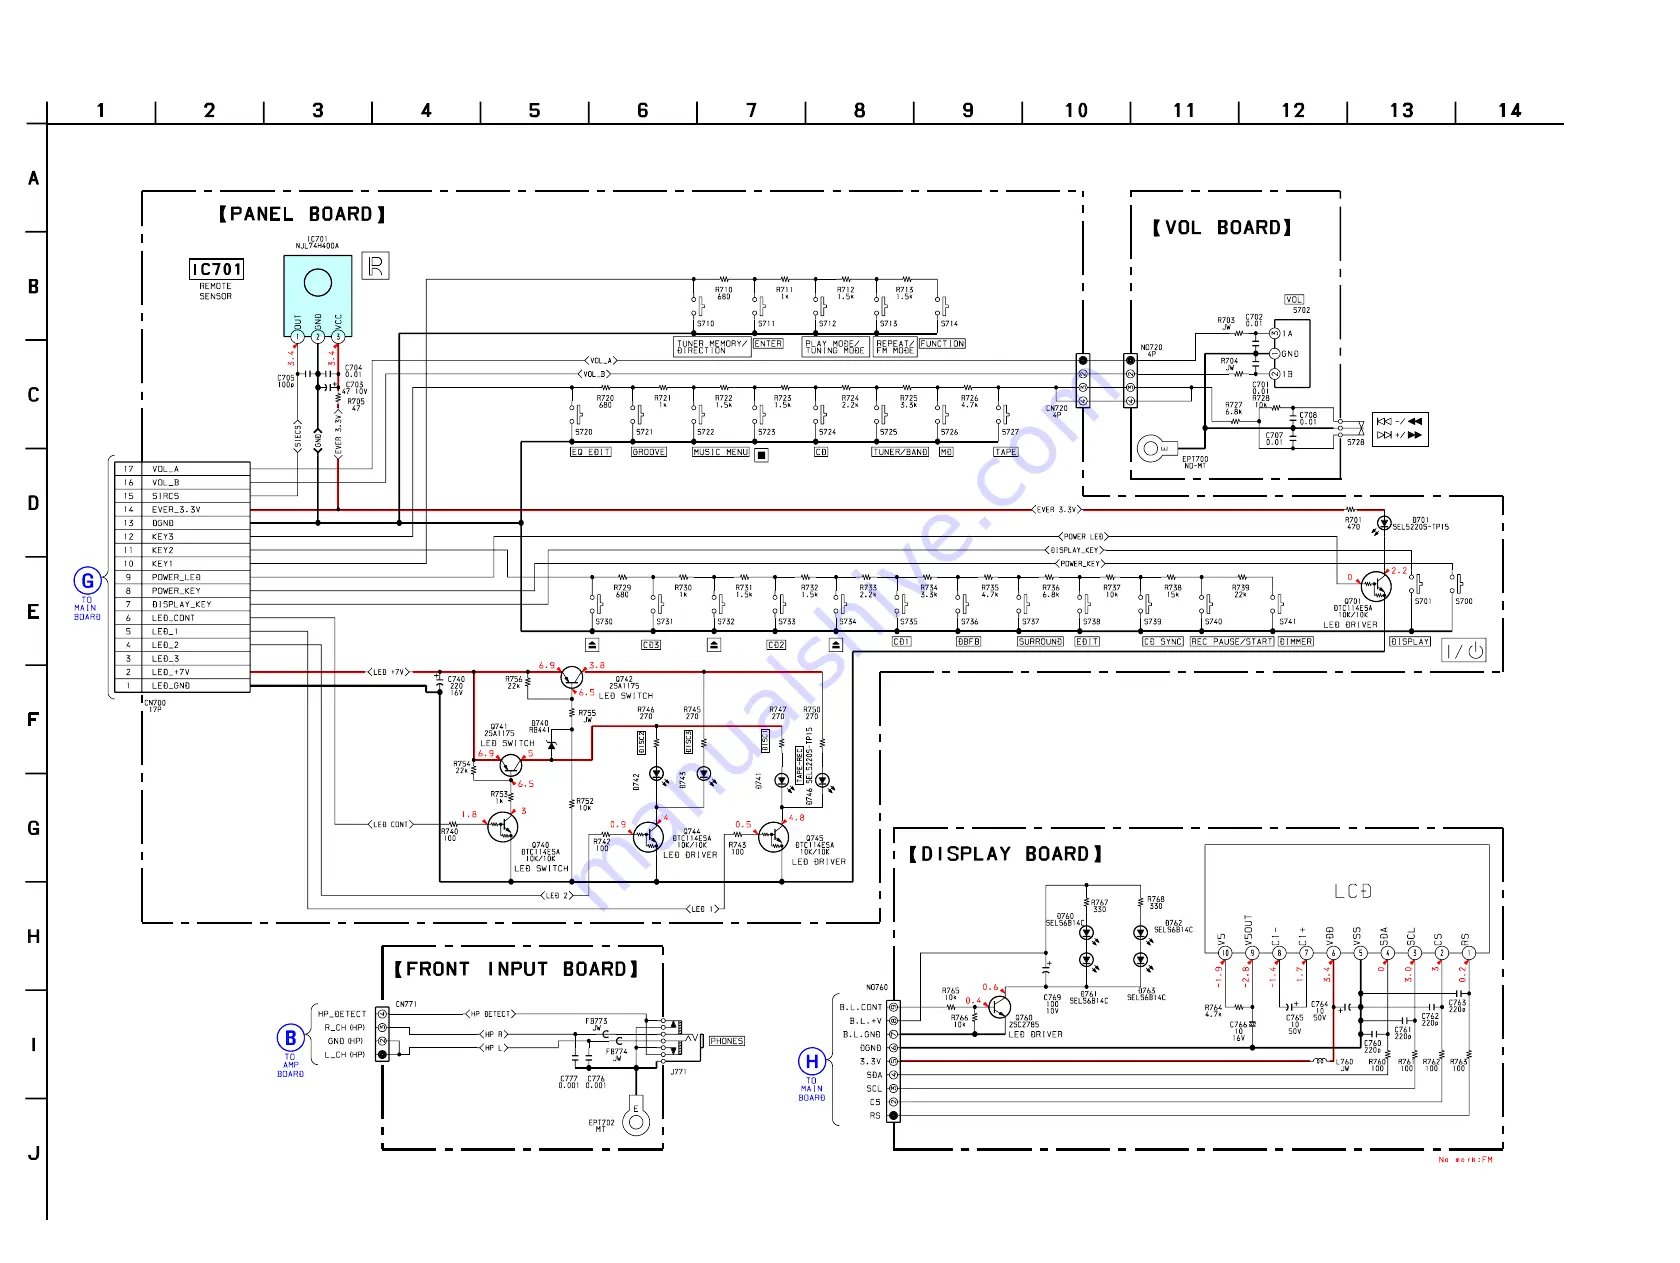Click the DISPLAY key label near S701
This screenshot has width=1680, height=1263.
pos(1410,642)
